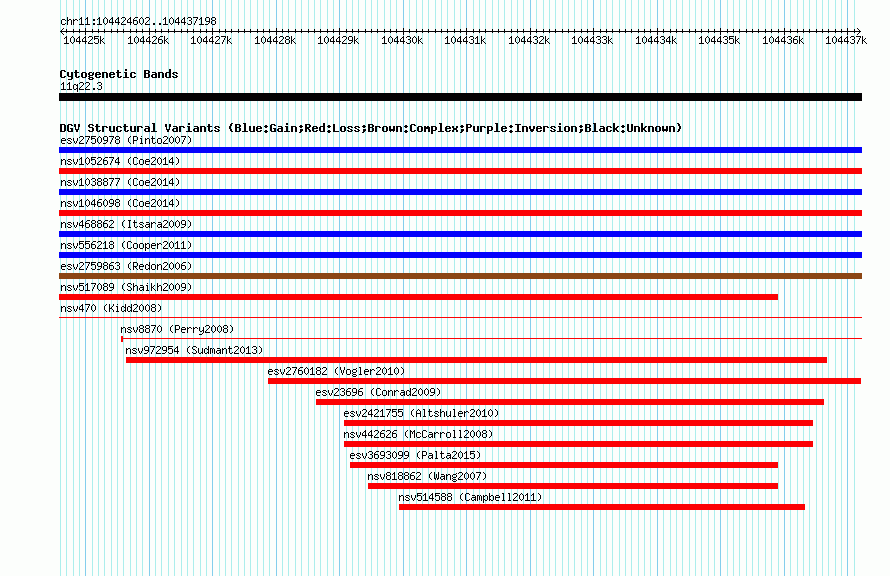Viewport: 890px width, 576px height.
Task: Click the nsv556218 (Cooper2011) blue bar
Action: pos(460,255)
